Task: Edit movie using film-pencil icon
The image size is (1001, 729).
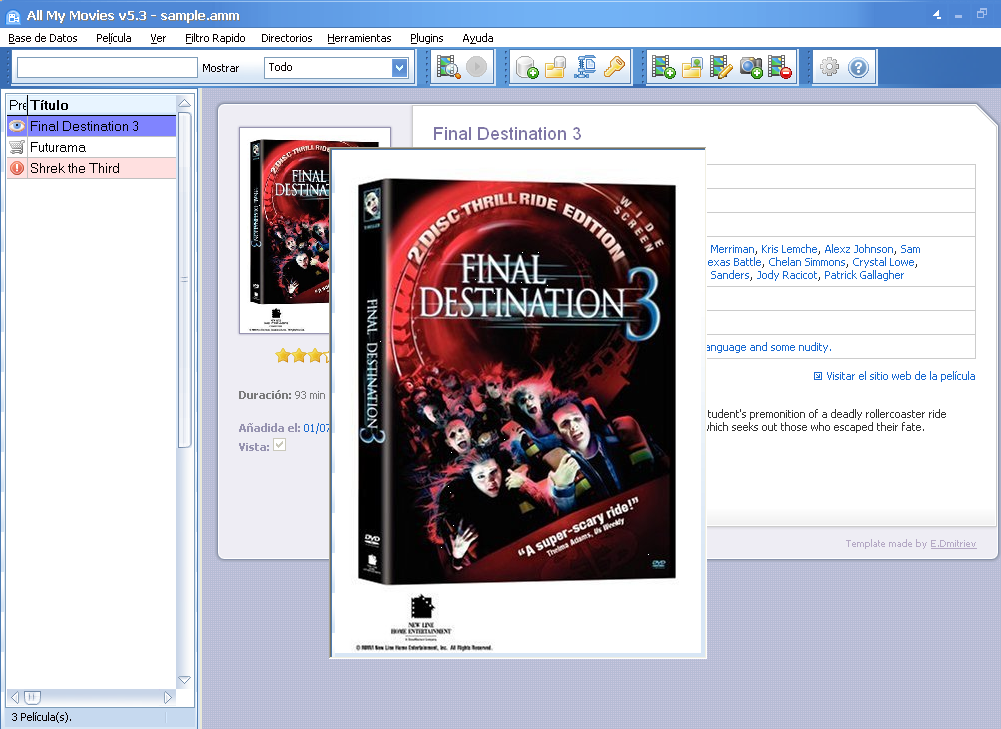Action: pos(721,67)
